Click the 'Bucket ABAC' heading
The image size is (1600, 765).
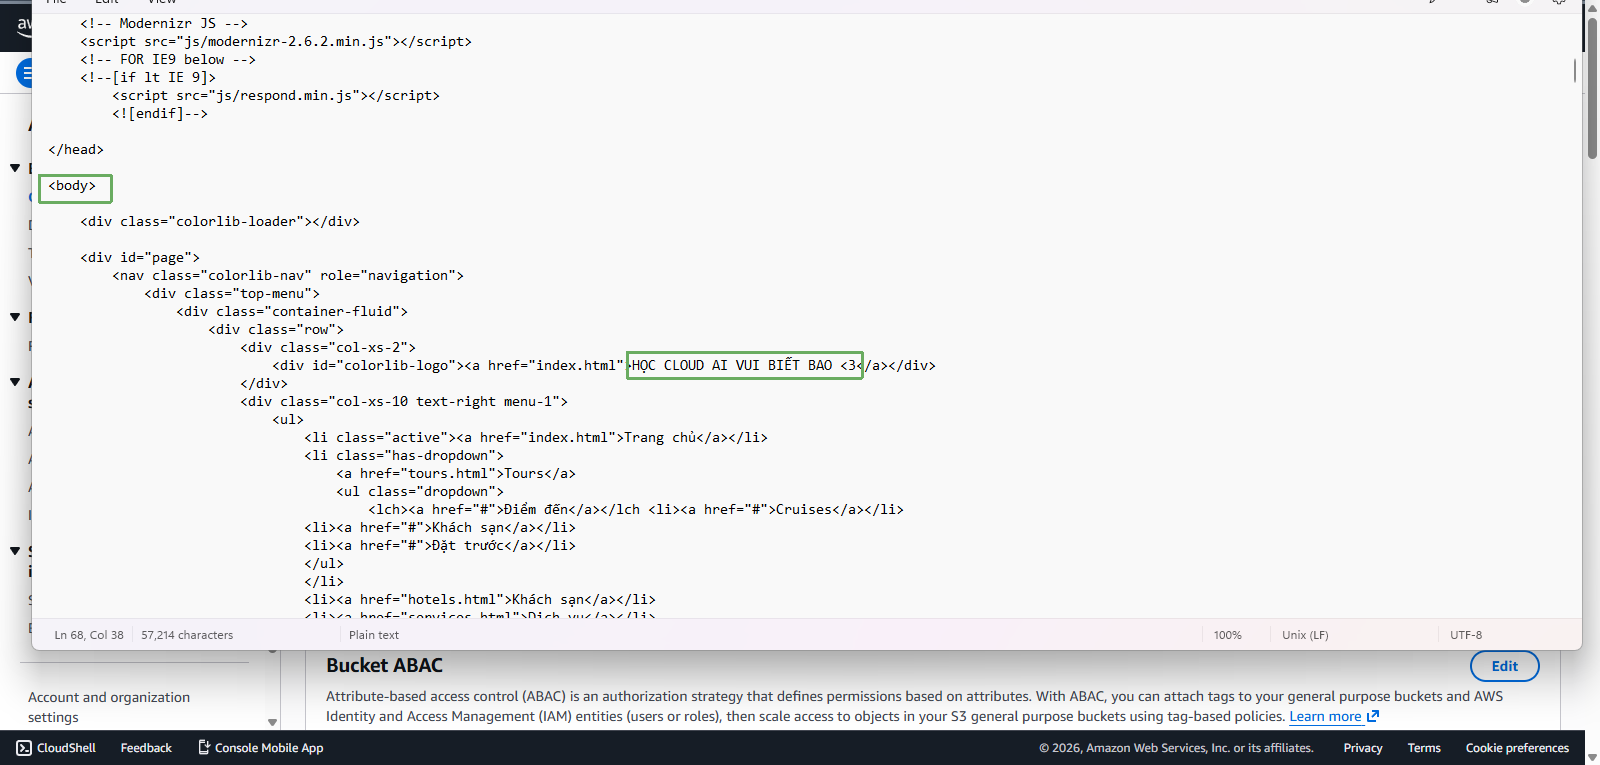pos(385,666)
